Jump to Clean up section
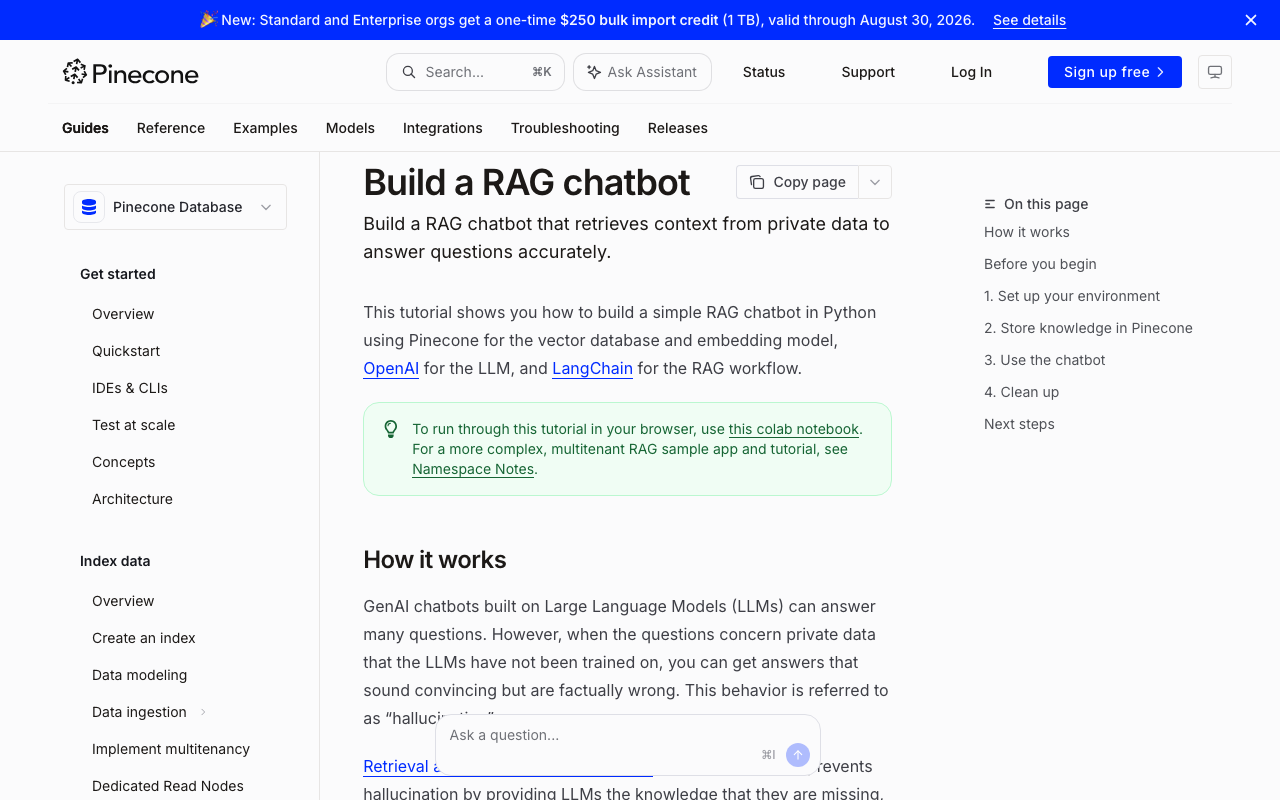 [1021, 392]
